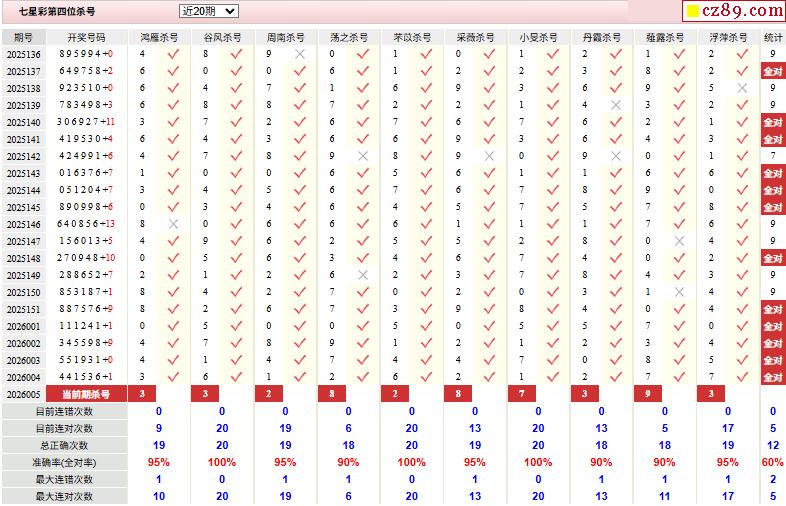Click the 全对 badge in row 2025143

pyautogui.click(x=772, y=173)
